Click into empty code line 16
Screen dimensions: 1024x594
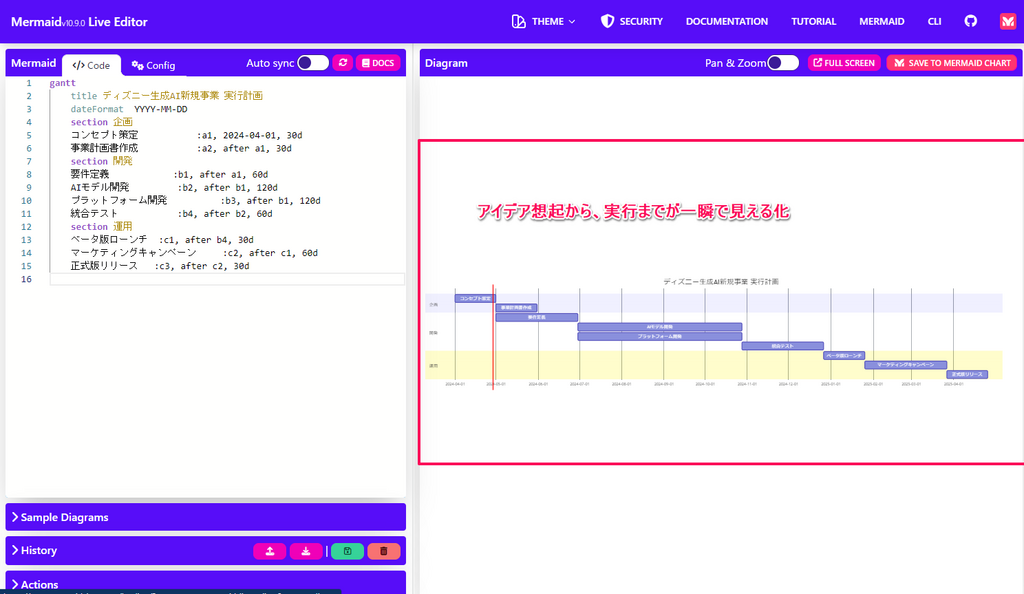coord(227,279)
